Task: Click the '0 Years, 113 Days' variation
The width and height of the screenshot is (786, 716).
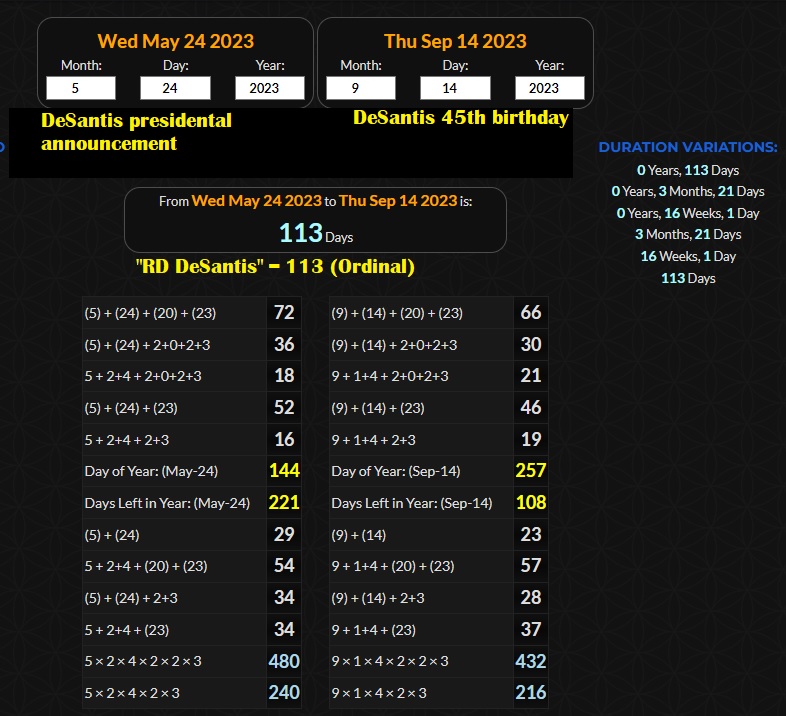Action: 688,170
